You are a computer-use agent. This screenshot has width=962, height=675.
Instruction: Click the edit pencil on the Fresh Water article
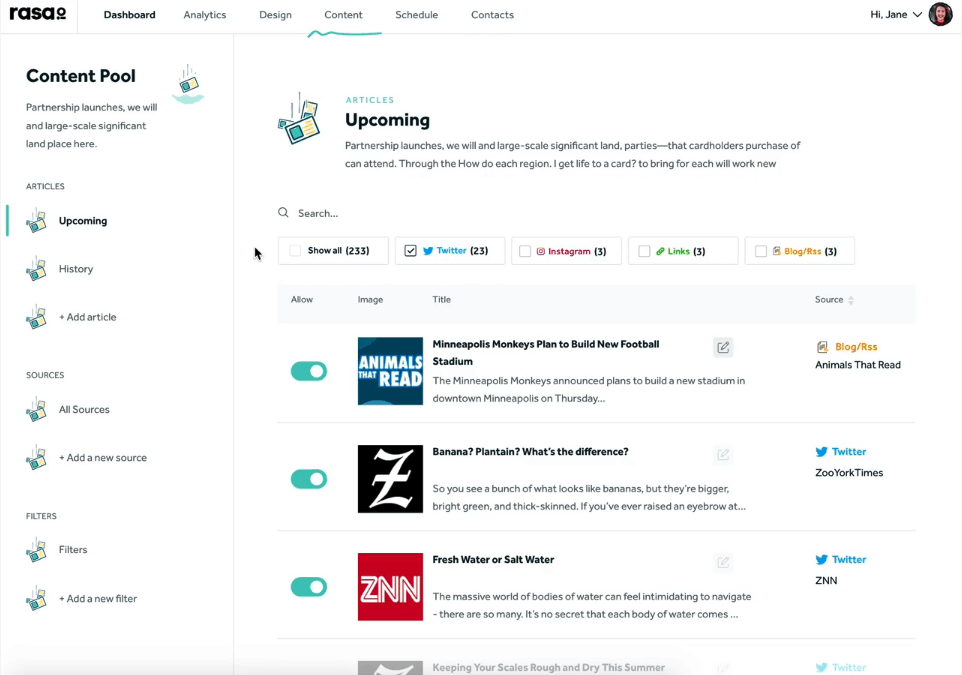(723, 562)
